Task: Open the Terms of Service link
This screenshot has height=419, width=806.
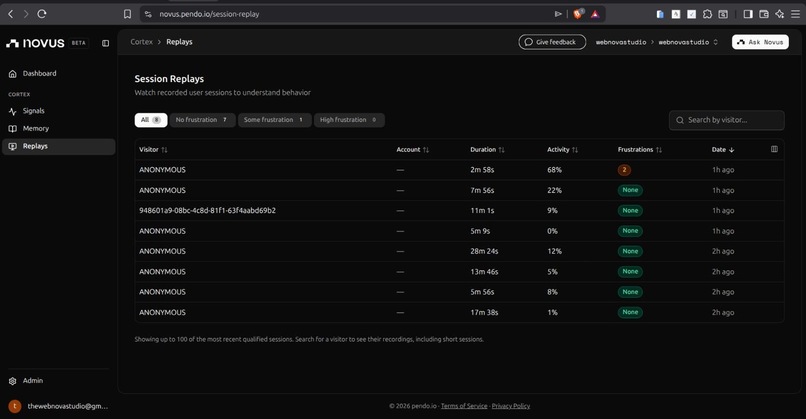Action: (x=464, y=406)
